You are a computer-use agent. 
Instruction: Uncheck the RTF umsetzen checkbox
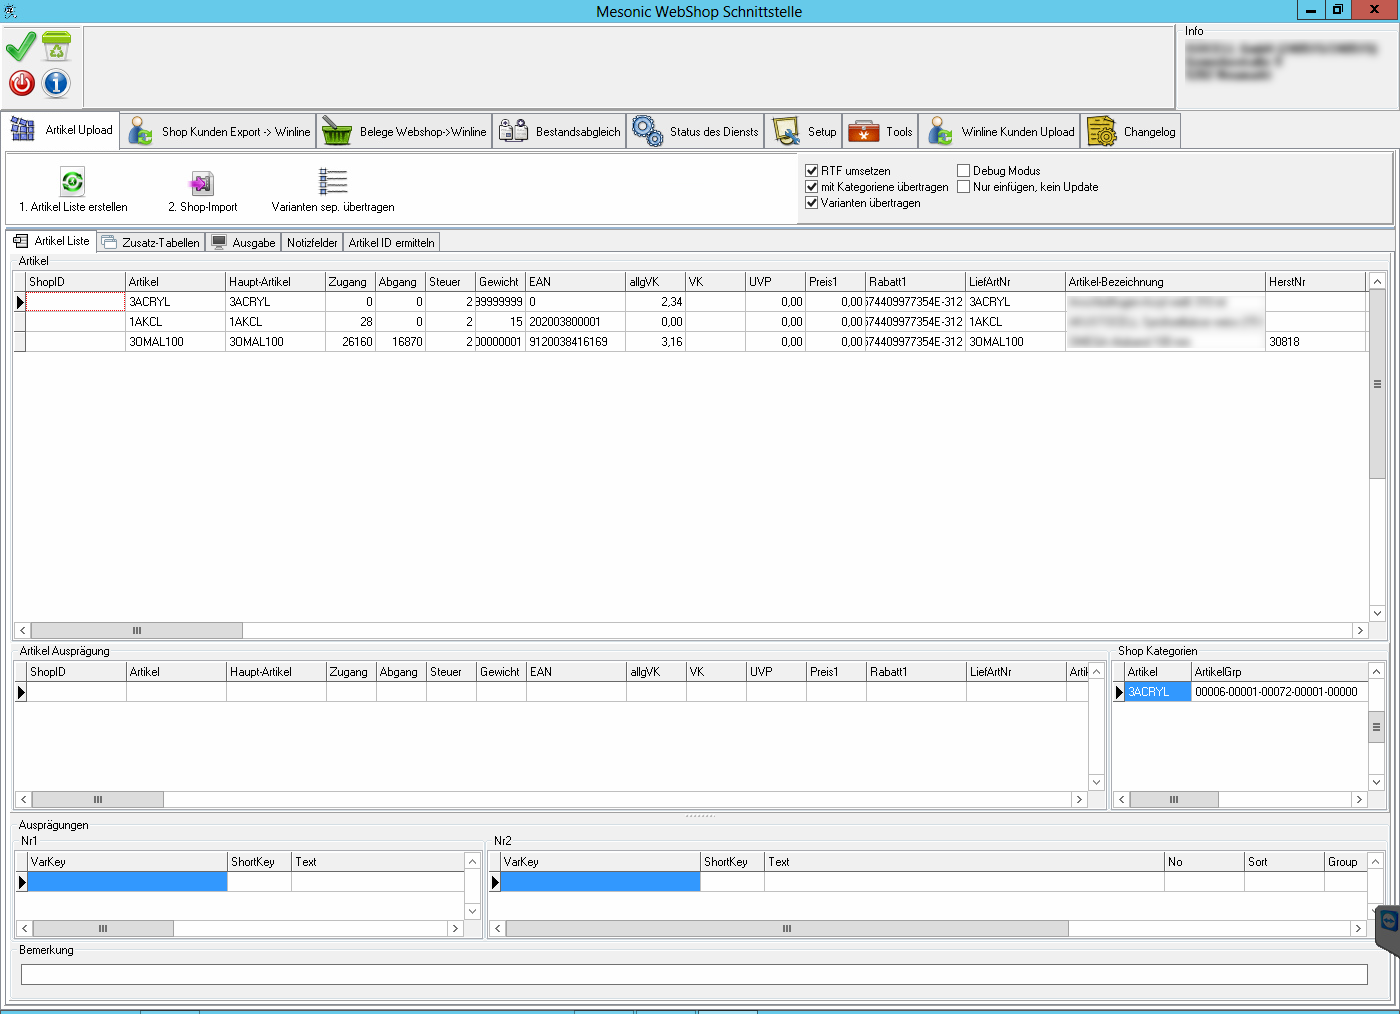pyautogui.click(x=812, y=171)
